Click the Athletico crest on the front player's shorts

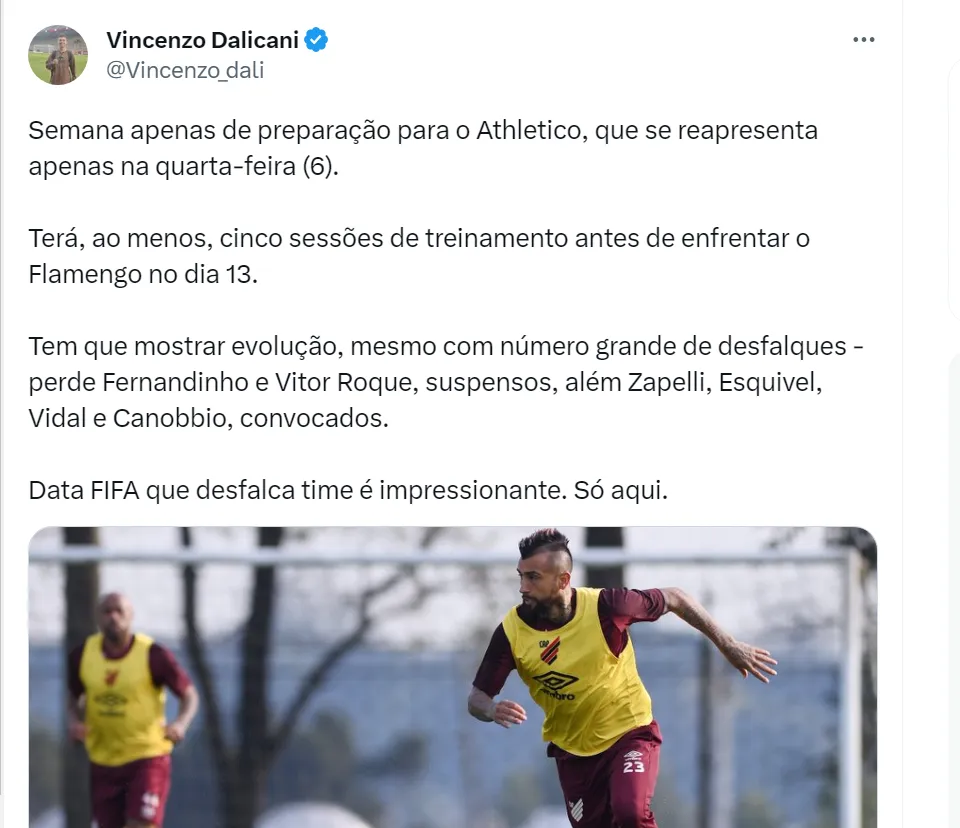pyautogui.click(x=576, y=808)
